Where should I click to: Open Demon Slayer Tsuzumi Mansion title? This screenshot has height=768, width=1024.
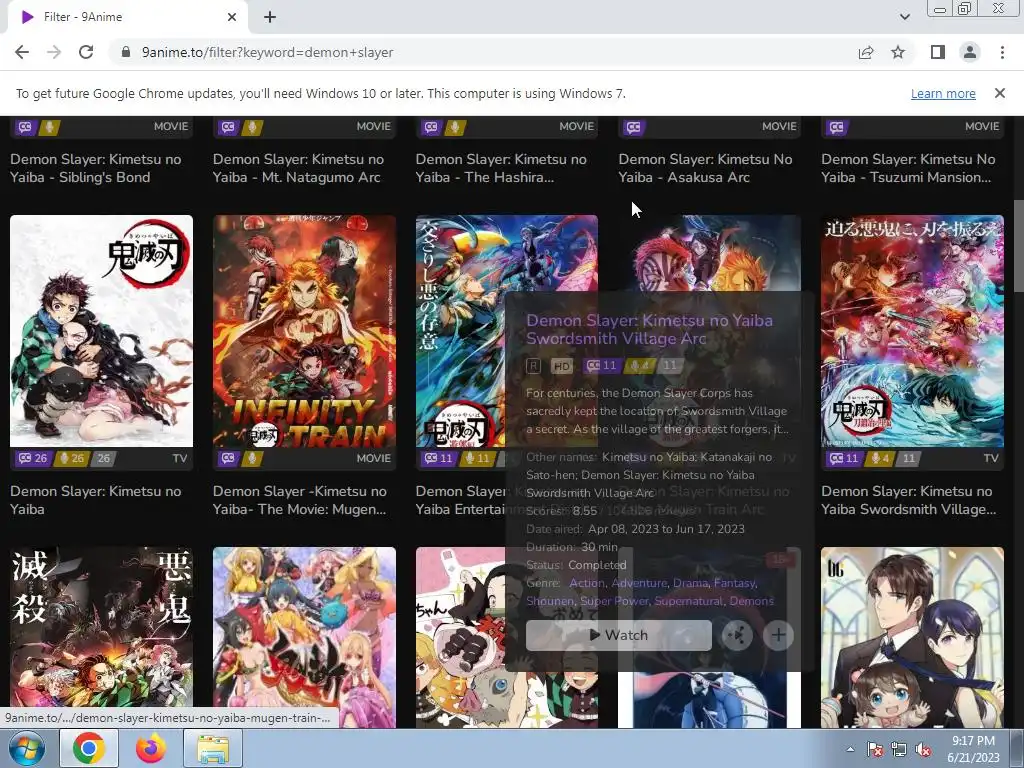(x=908, y=168)
